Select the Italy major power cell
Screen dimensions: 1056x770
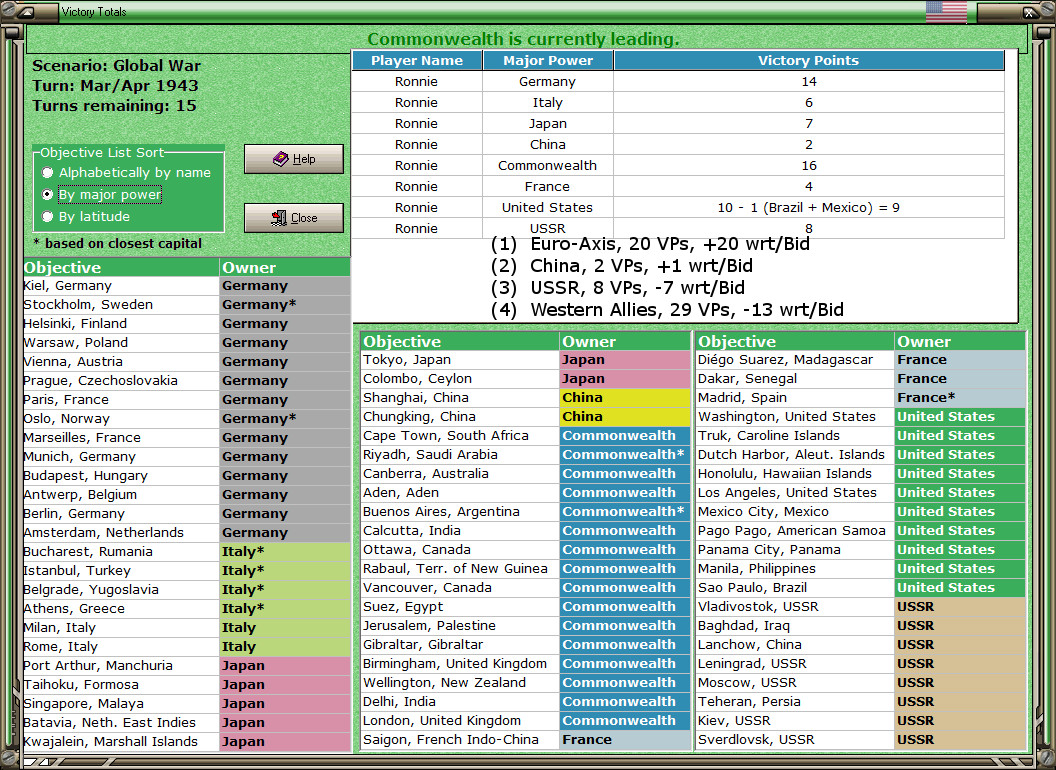[548, 102]
